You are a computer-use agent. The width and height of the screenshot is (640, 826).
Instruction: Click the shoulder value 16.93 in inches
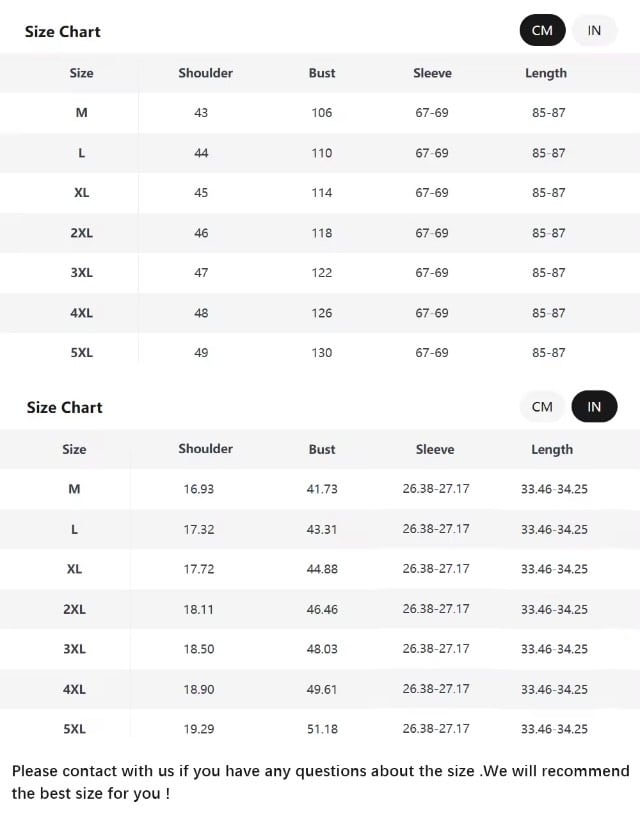198,489
